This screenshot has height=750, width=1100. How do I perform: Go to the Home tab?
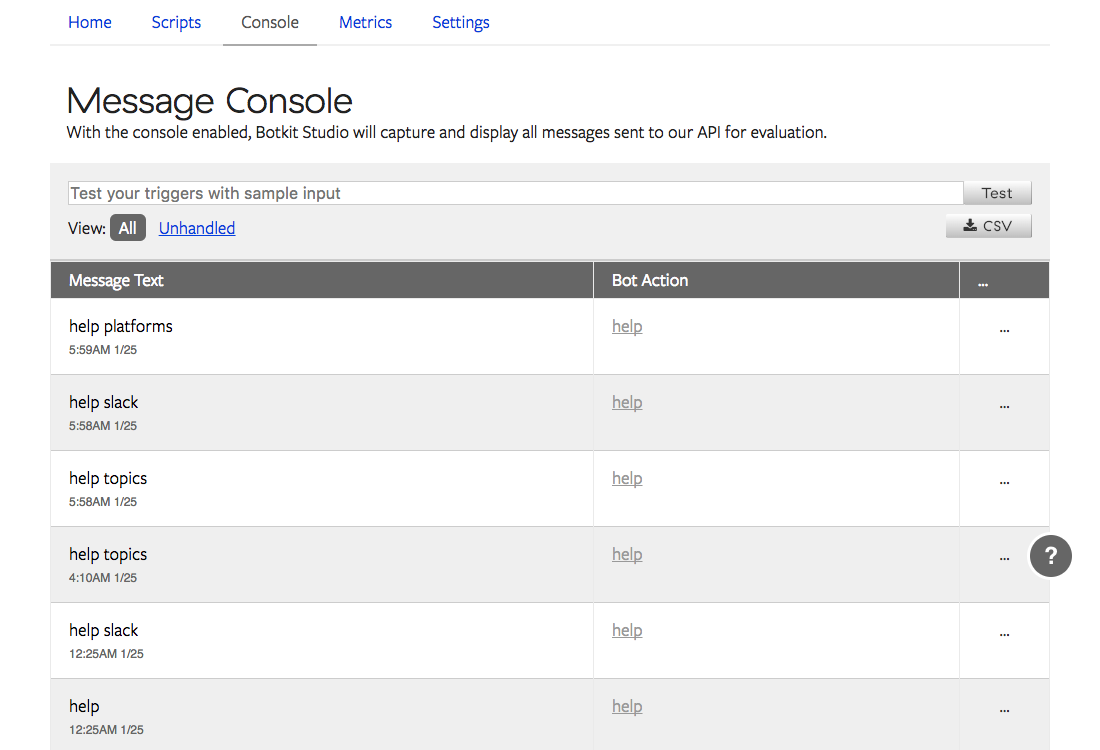click(x=90, y=22)
